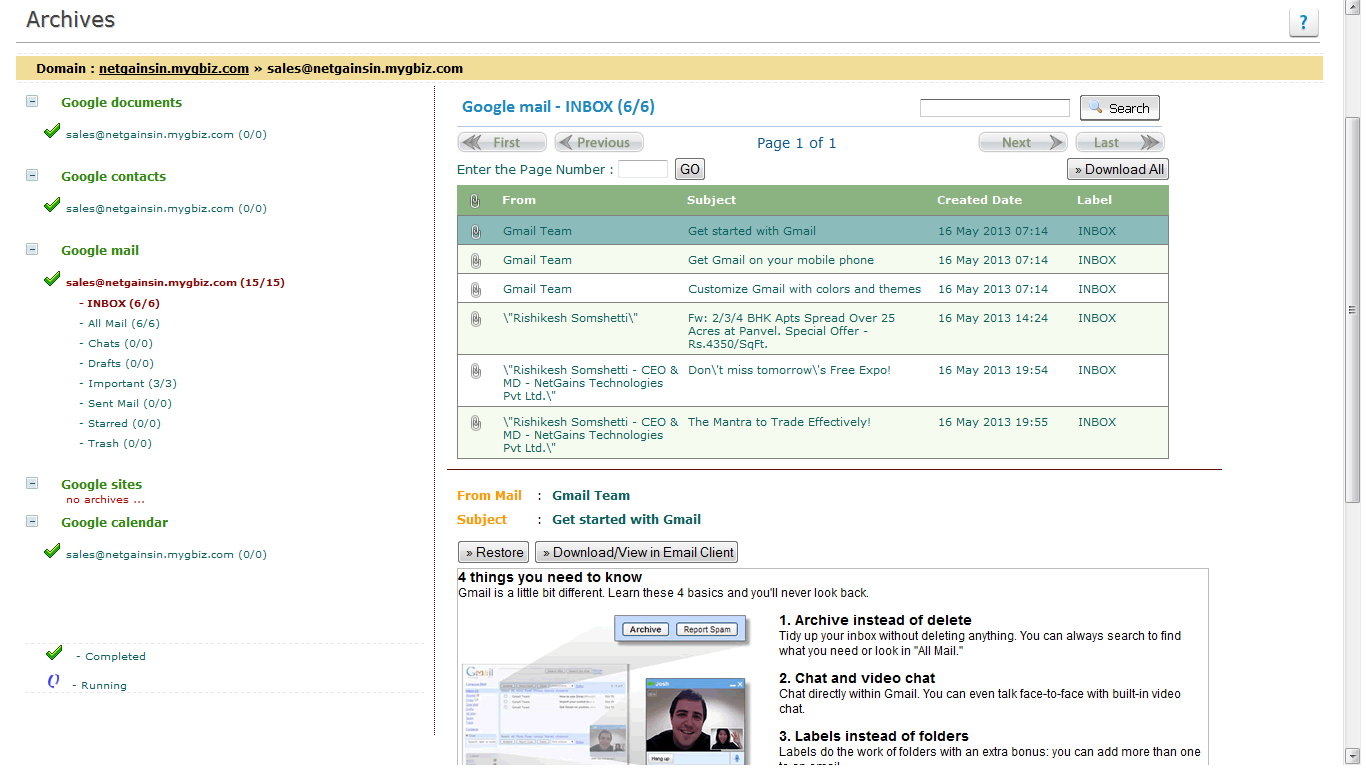This screenshot has width=1366, height=768.
Task: Click the Completed legend checkmark icon
Action: [54, 653]
